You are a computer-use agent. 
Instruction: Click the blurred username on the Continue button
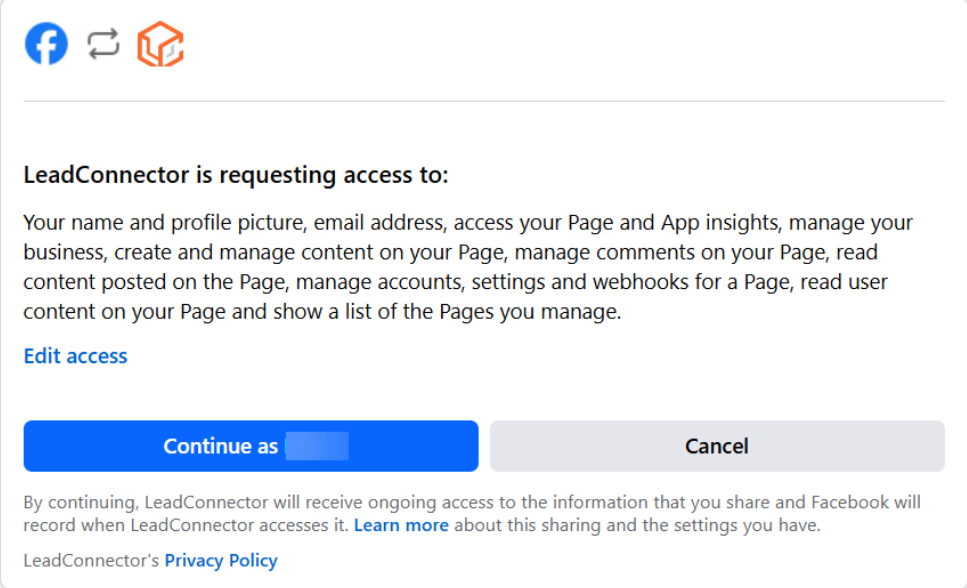click(x=316, y=446)
